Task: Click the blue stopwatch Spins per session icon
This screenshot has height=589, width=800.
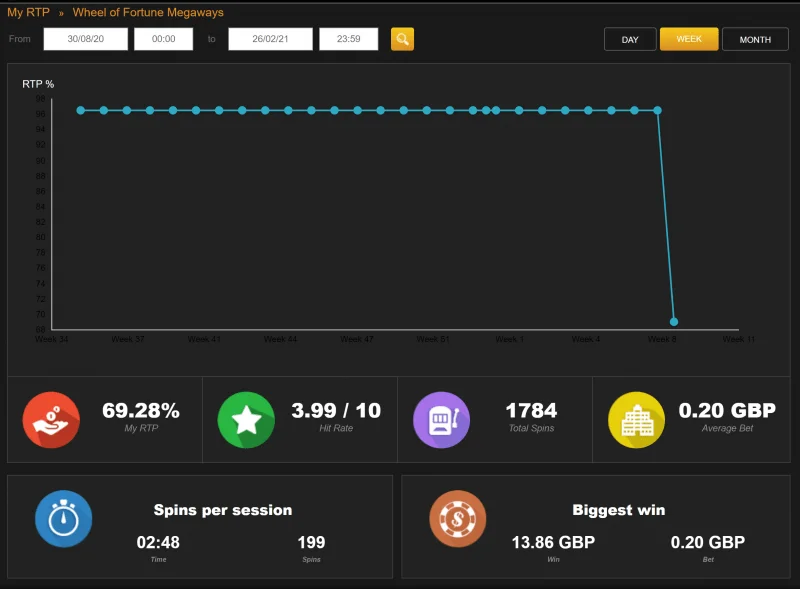Action: (x=64, y=519)
